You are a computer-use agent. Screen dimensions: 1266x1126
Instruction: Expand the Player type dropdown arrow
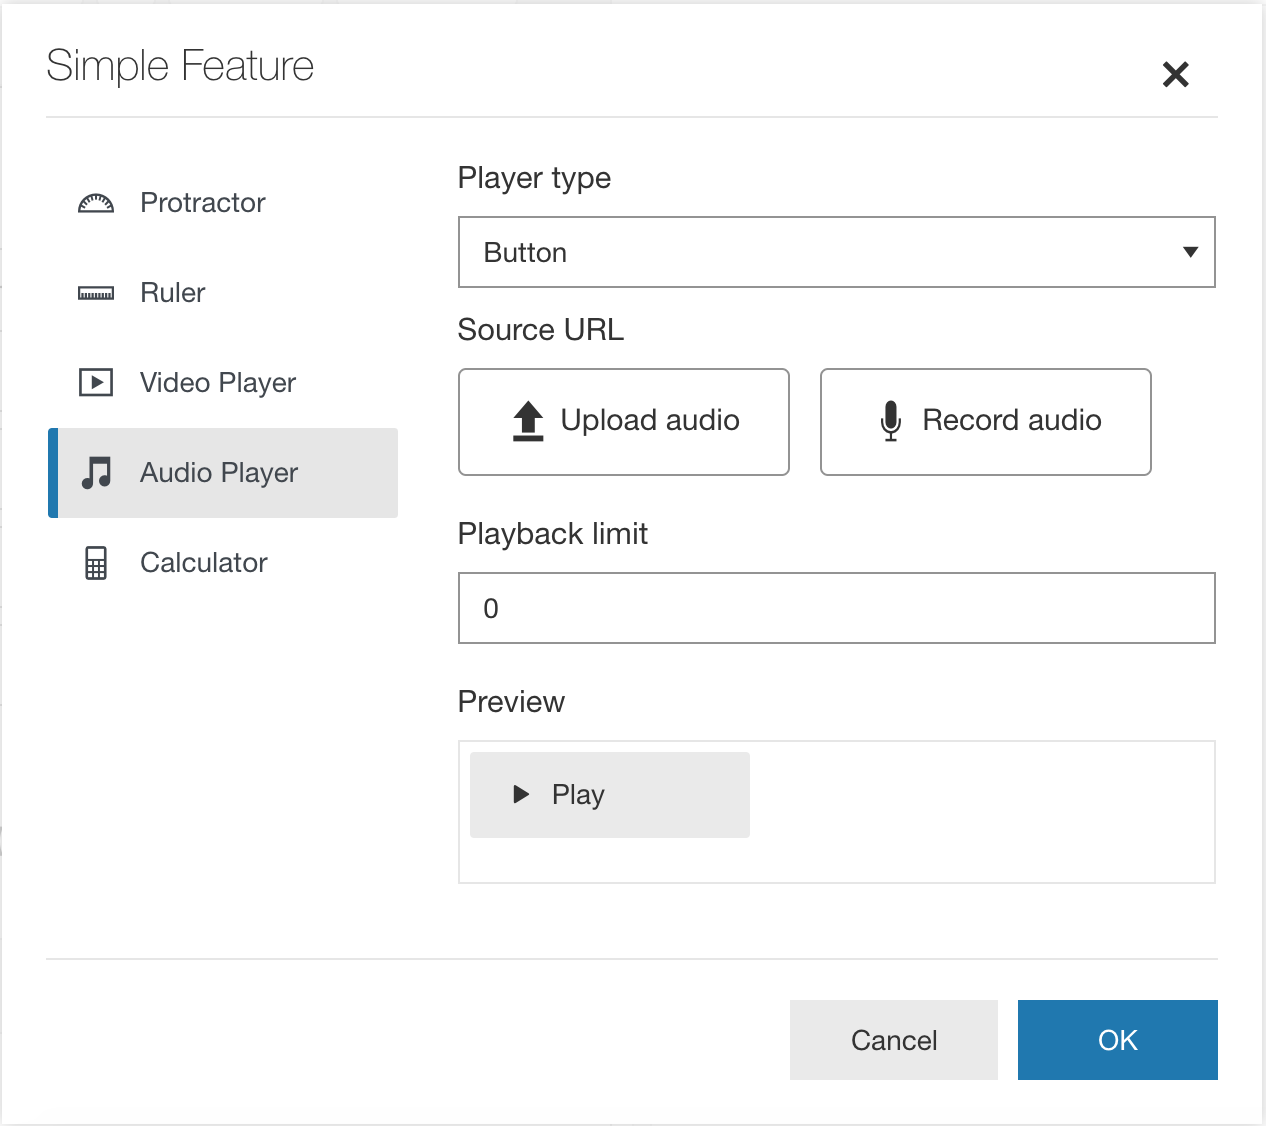[1190, 252]
